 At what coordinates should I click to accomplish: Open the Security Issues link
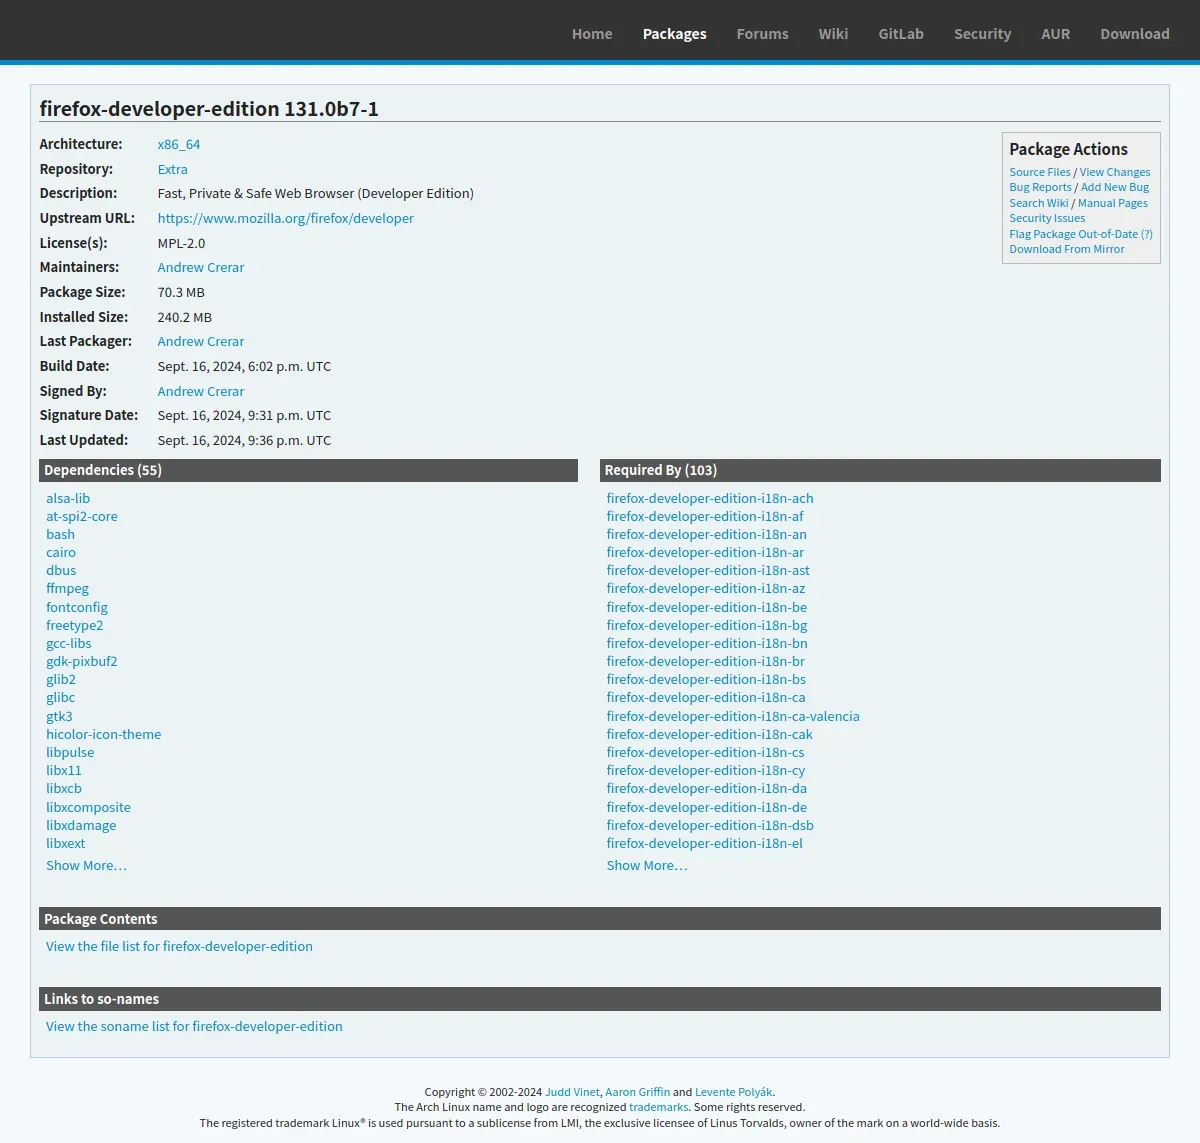click(x=1047, y=218)
